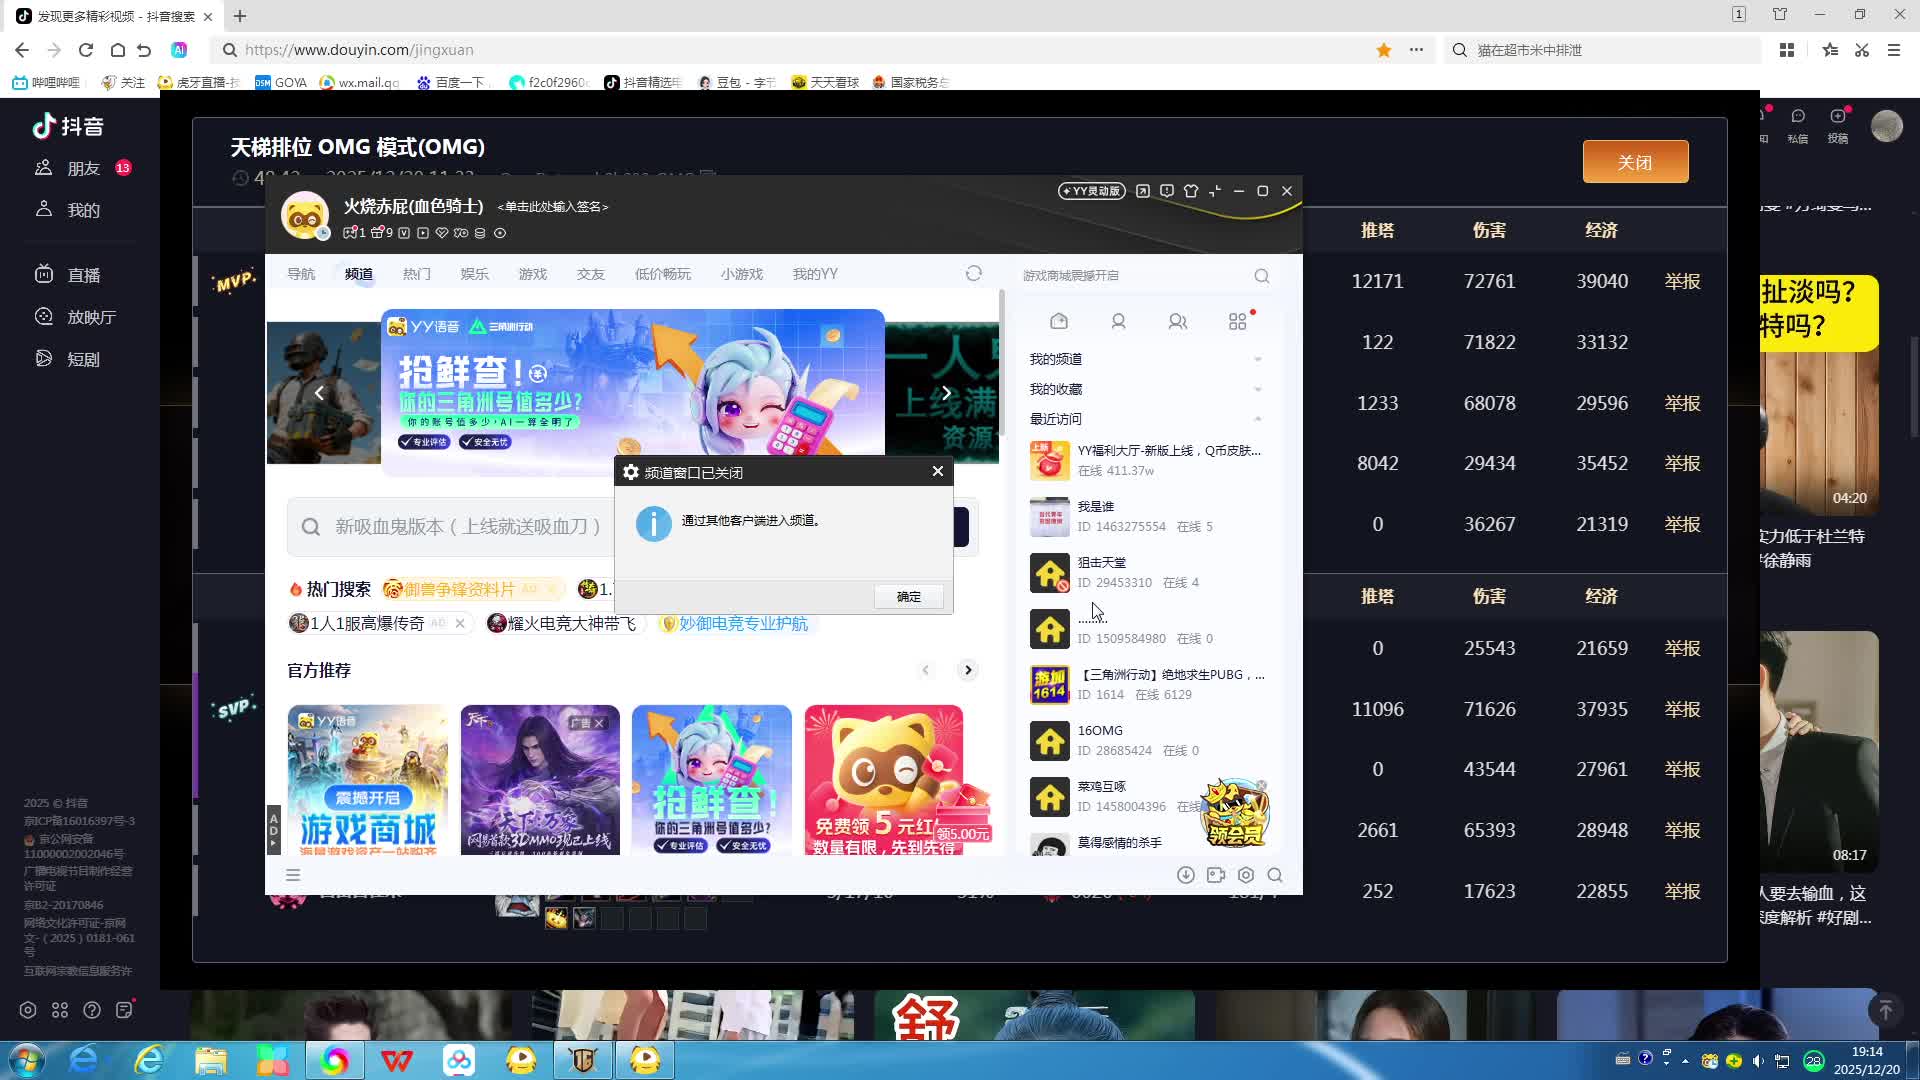
Task: Click the YY feedback message icon
Action: point(1166,191)
